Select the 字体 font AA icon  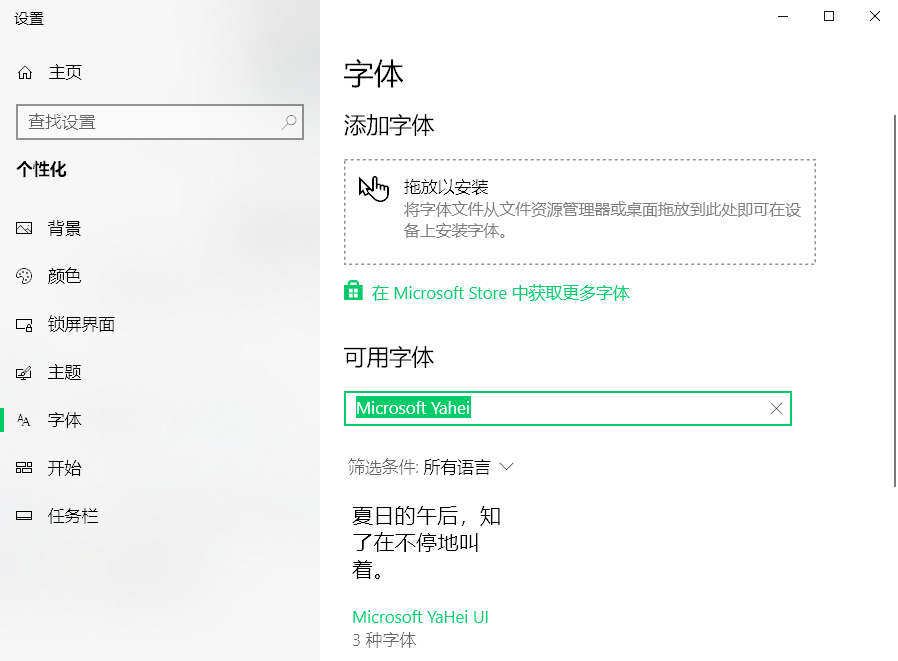pyautogui.click(x=24, y=420)
